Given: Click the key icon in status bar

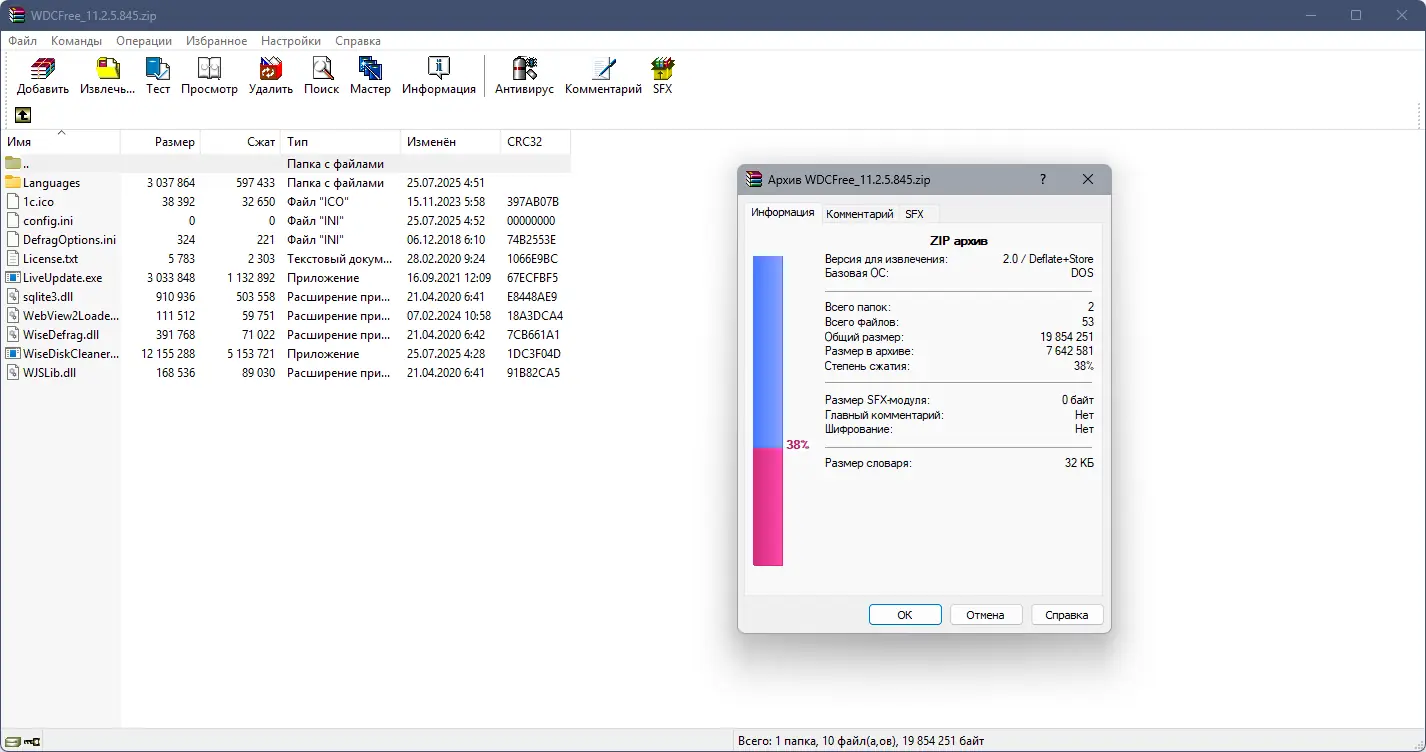Looking at the screenshot, I should point(32,741).
